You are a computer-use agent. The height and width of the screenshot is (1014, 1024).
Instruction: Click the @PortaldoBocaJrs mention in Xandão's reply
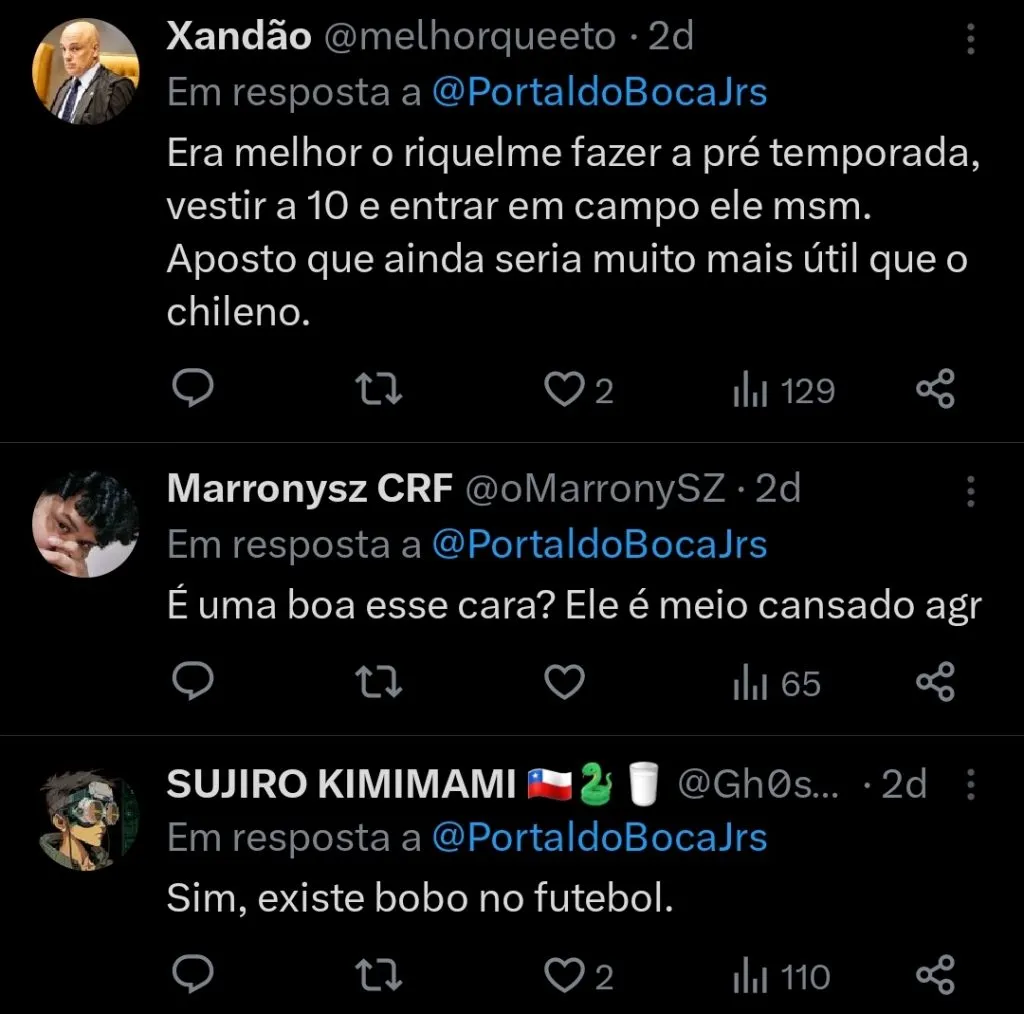pyautogui.click(x=601, y=92)
